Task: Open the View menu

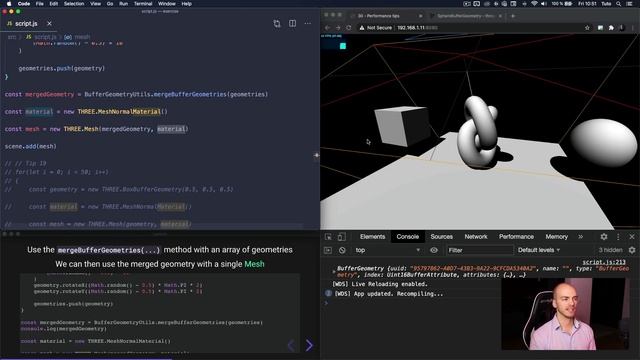Action: point(96,4)
